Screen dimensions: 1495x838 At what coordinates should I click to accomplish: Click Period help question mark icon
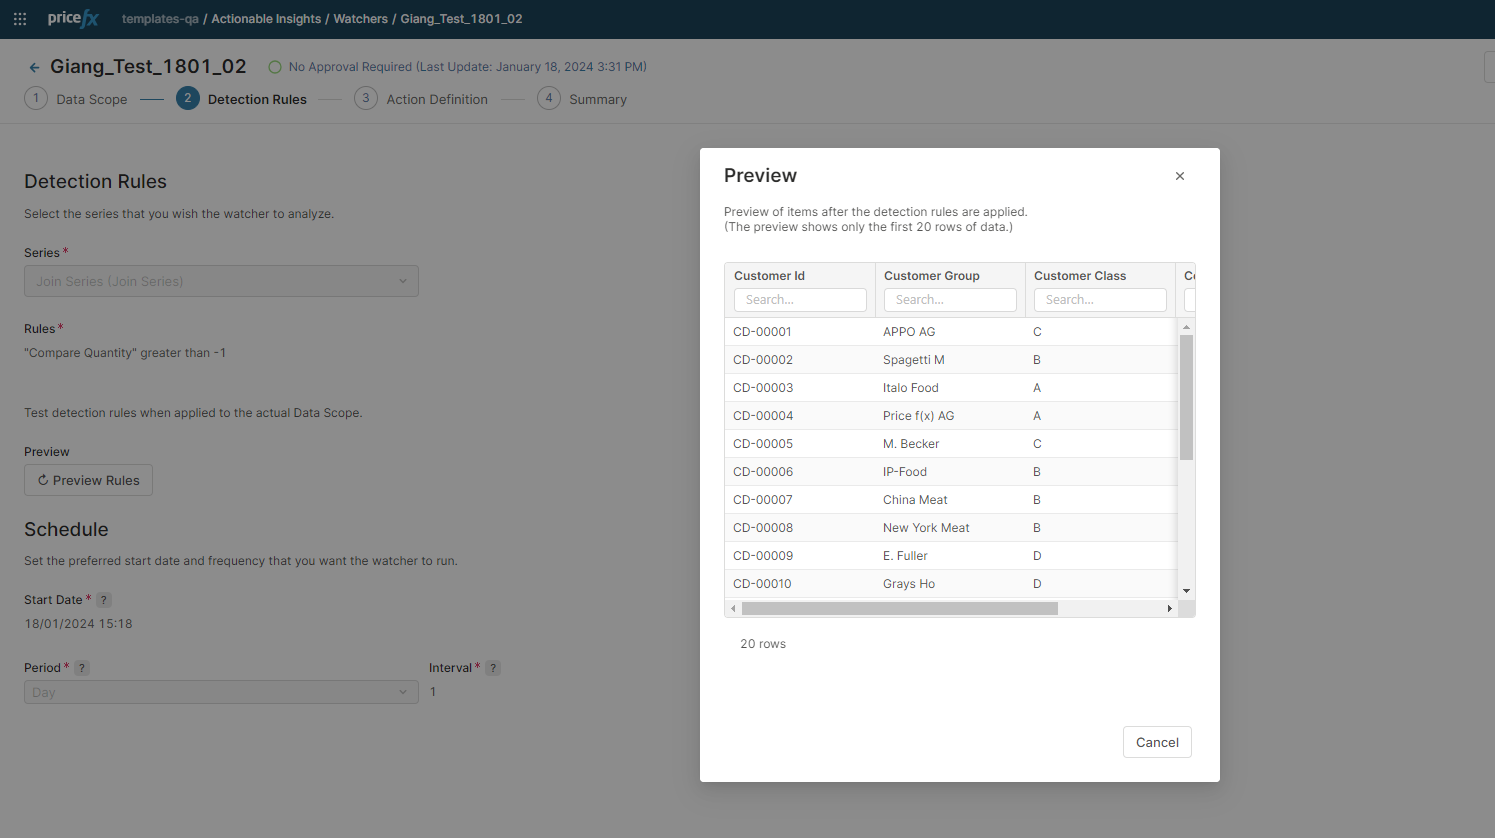[82, 668]
